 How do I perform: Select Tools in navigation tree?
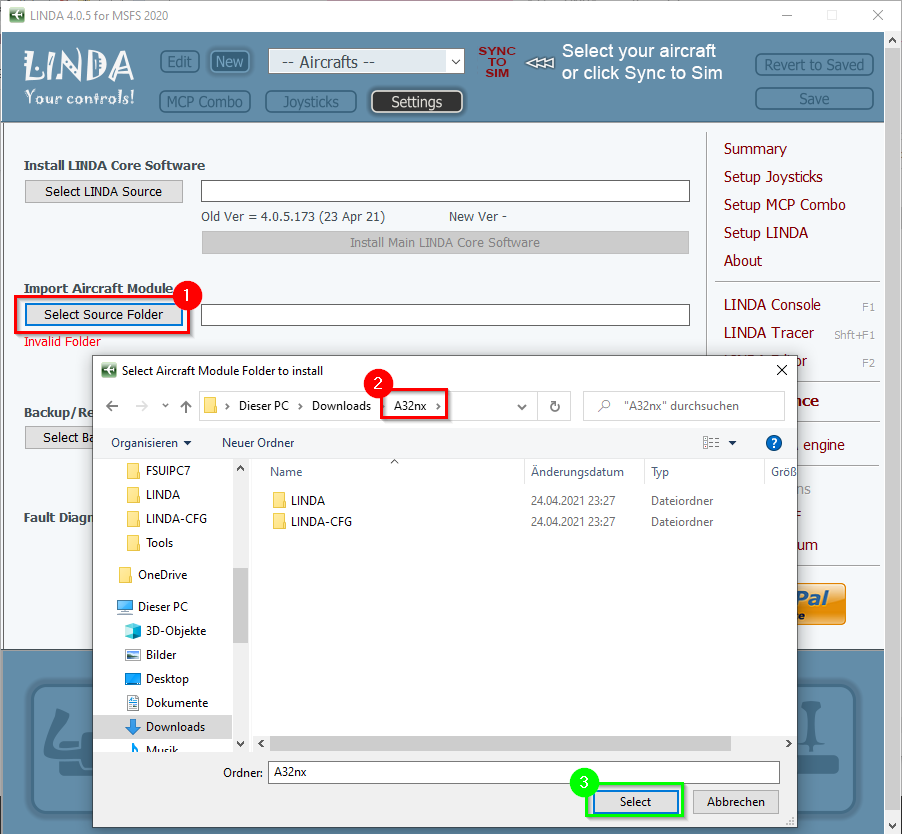[159, 543]
